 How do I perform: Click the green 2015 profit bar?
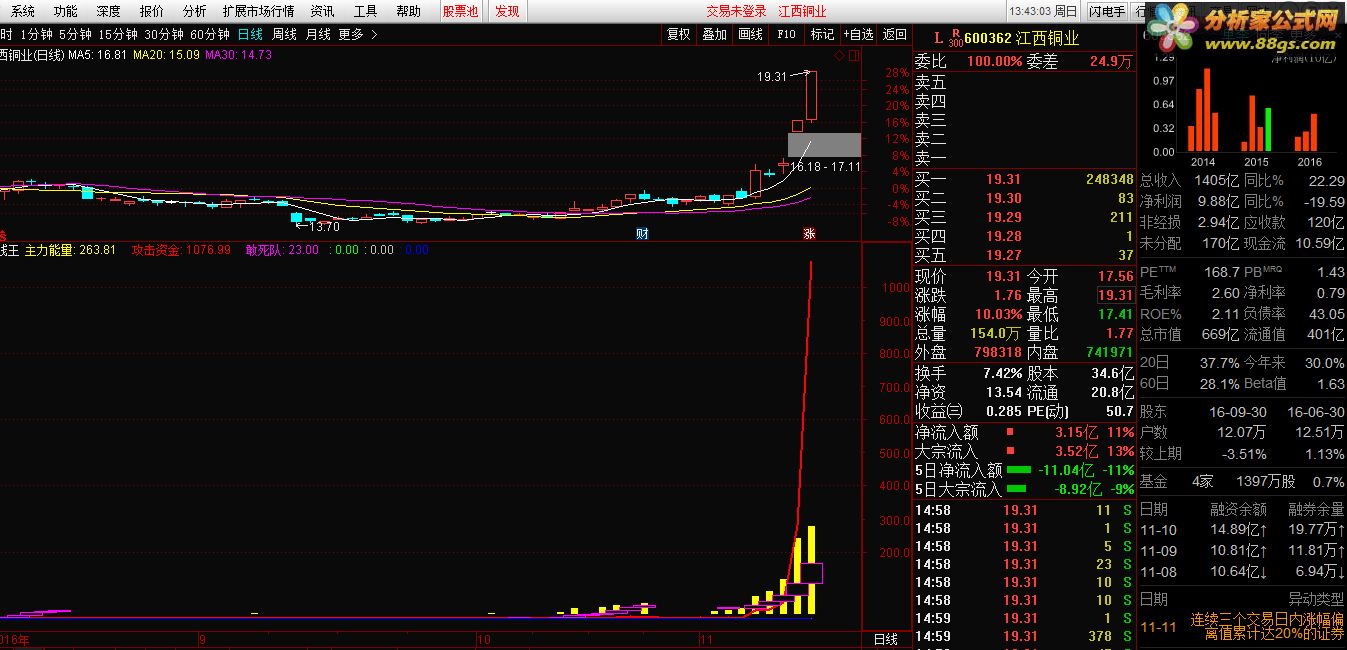pyautogui.click(x=1268, y=130)
